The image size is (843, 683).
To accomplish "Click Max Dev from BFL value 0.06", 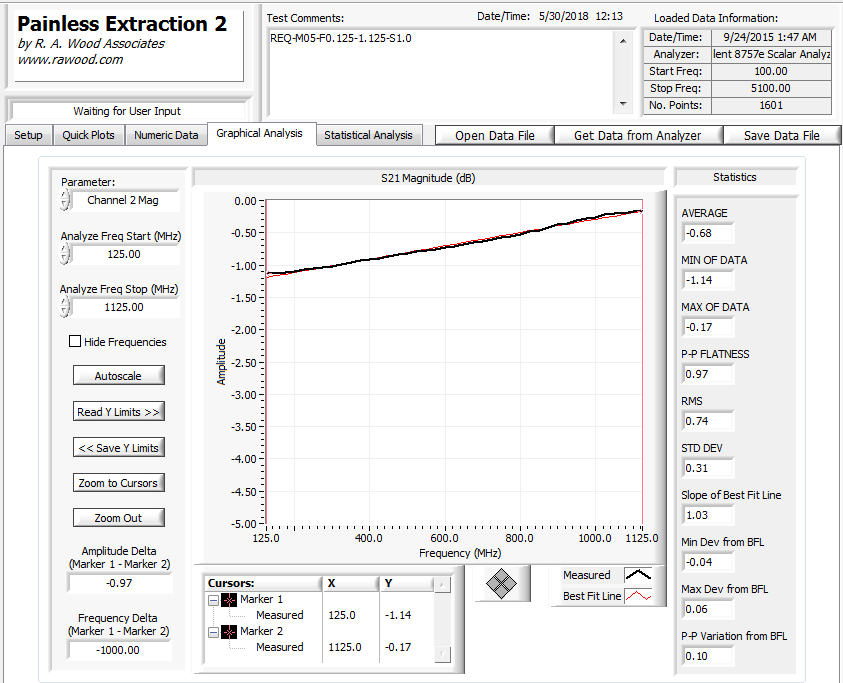I will (708, 609).
